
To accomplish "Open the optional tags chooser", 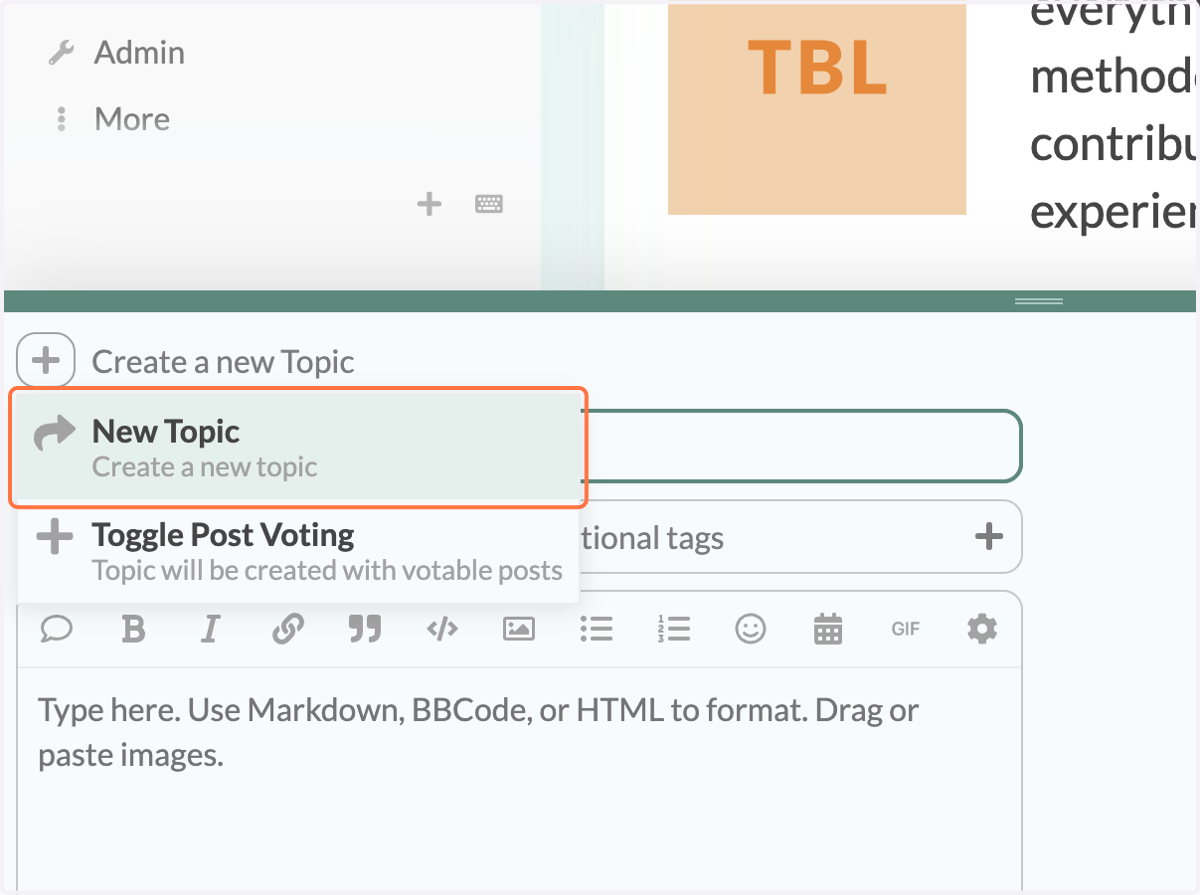I will tap(800, 537).
